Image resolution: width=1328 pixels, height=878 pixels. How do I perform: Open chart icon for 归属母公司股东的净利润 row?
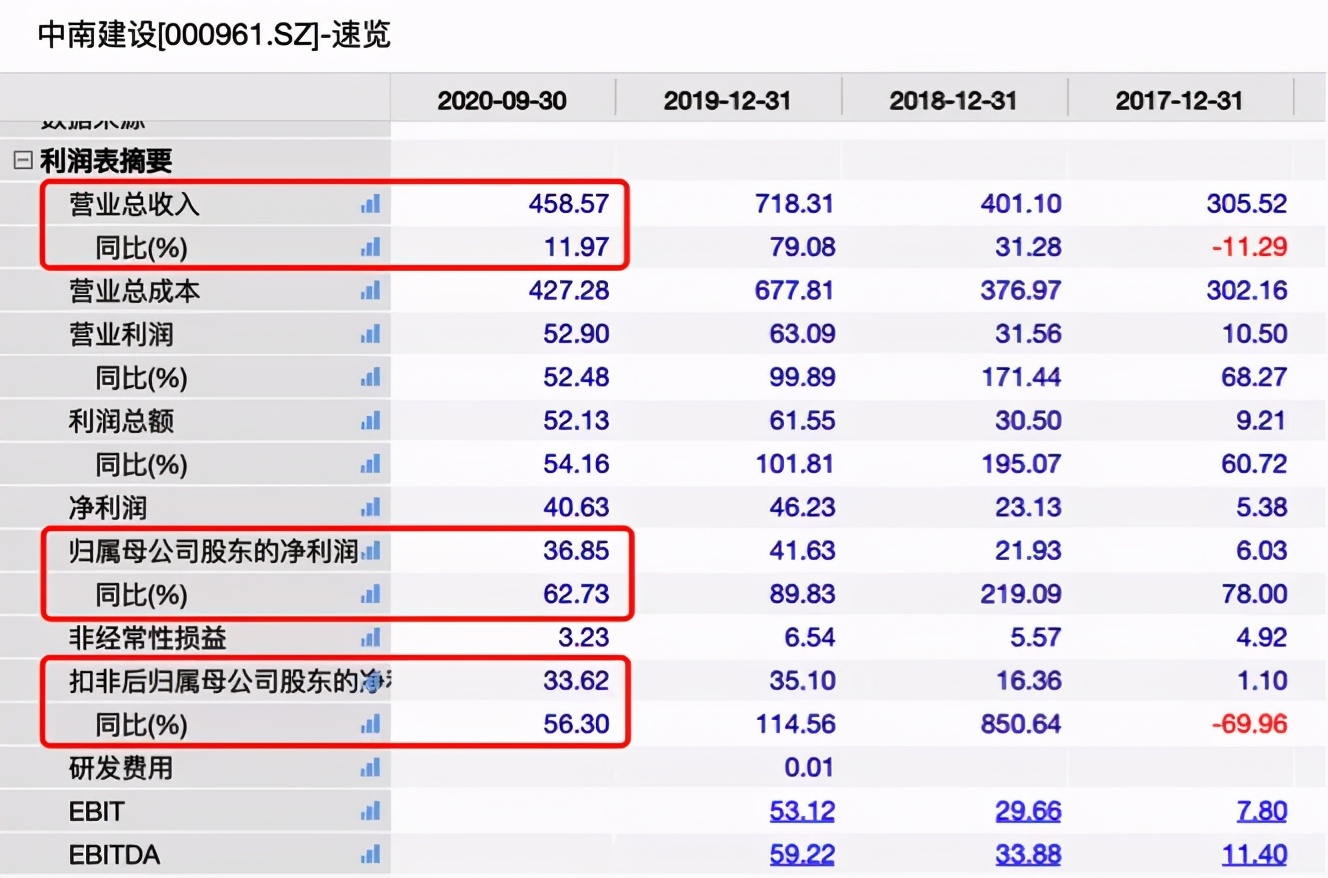click(371, 551)
